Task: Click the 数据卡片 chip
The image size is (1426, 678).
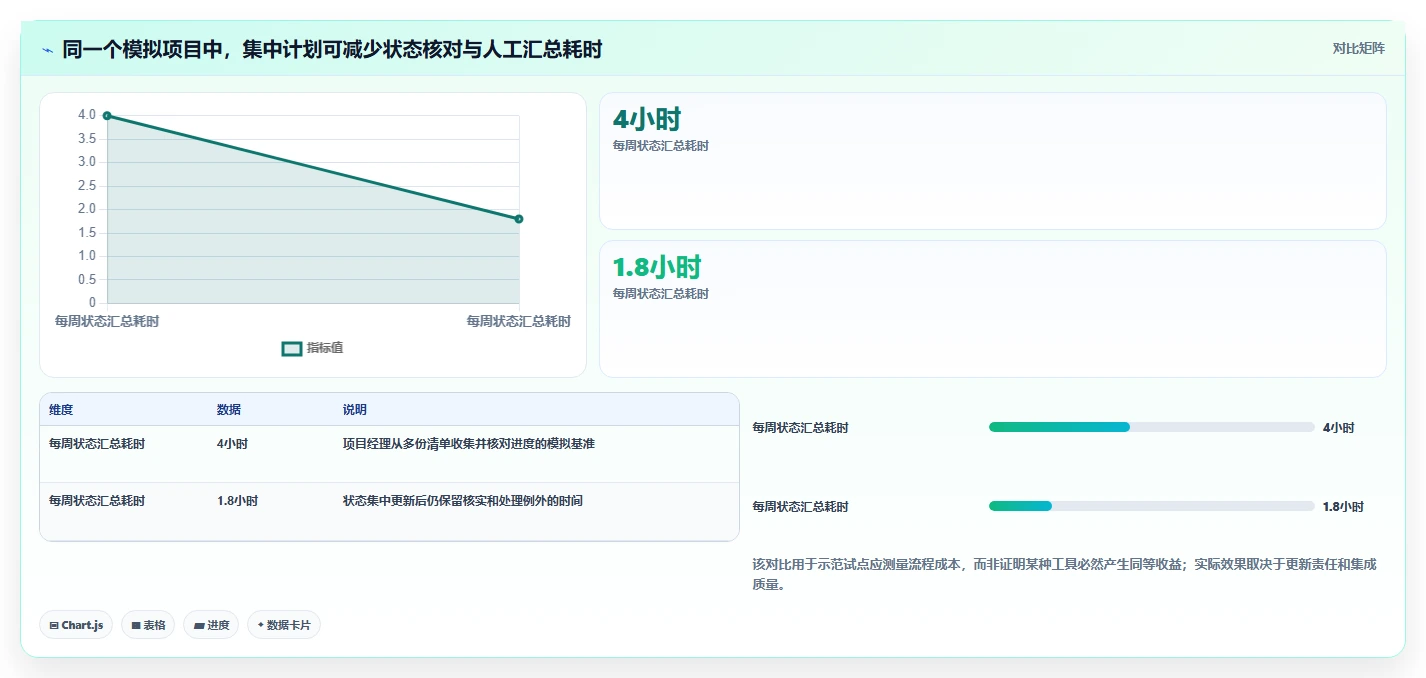Action: [284, 625]
